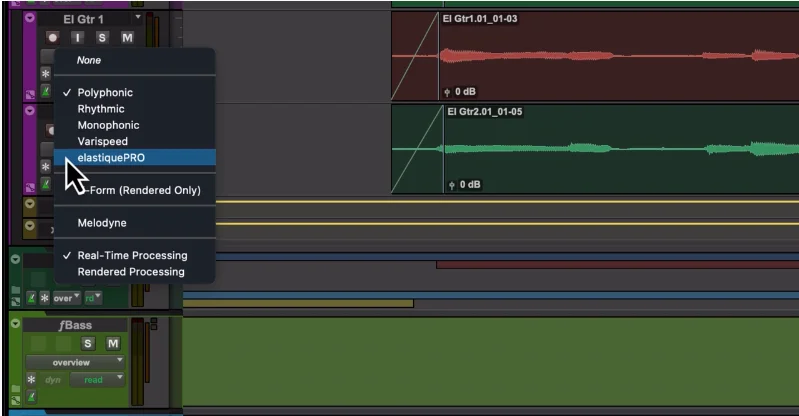This screenshot has height=416, width=799.
Task: Arm record on El Gtr 1 track
Action: point(52,37)
